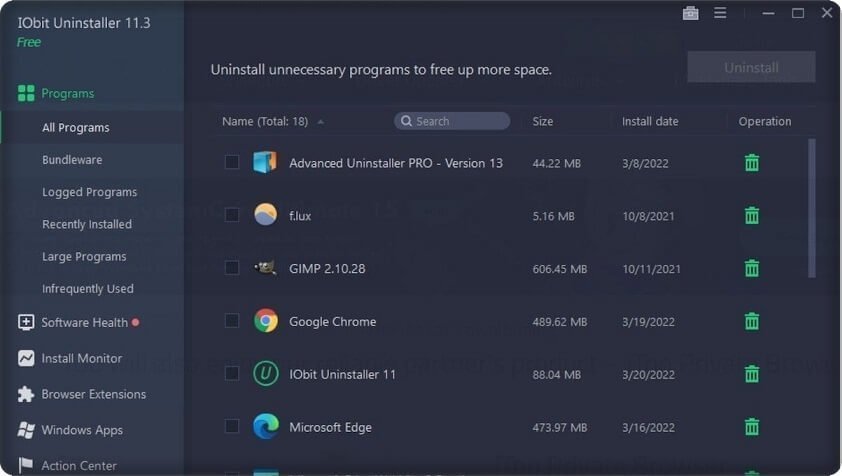The height and width of the screenshot is (476, 842).
Task: Click the 606.45 MB size value
Action: (560, 269)
